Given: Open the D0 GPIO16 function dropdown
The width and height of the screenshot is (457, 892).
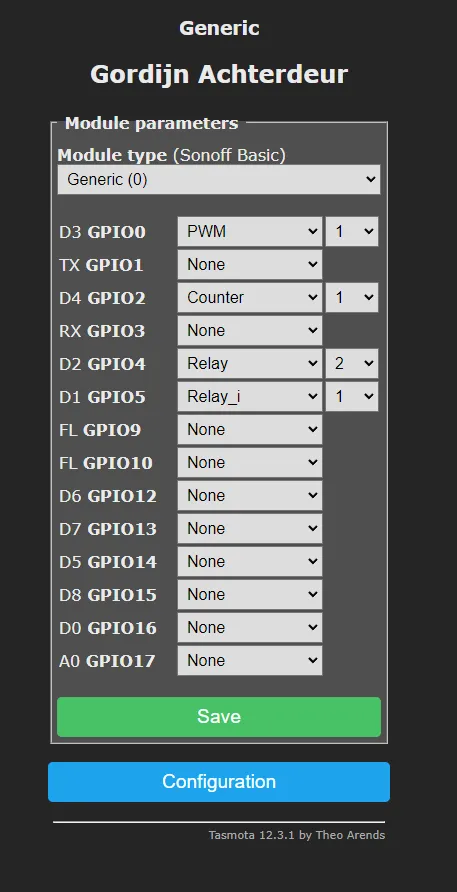Looking at the screenshot, I should click(x=250, y=627).
